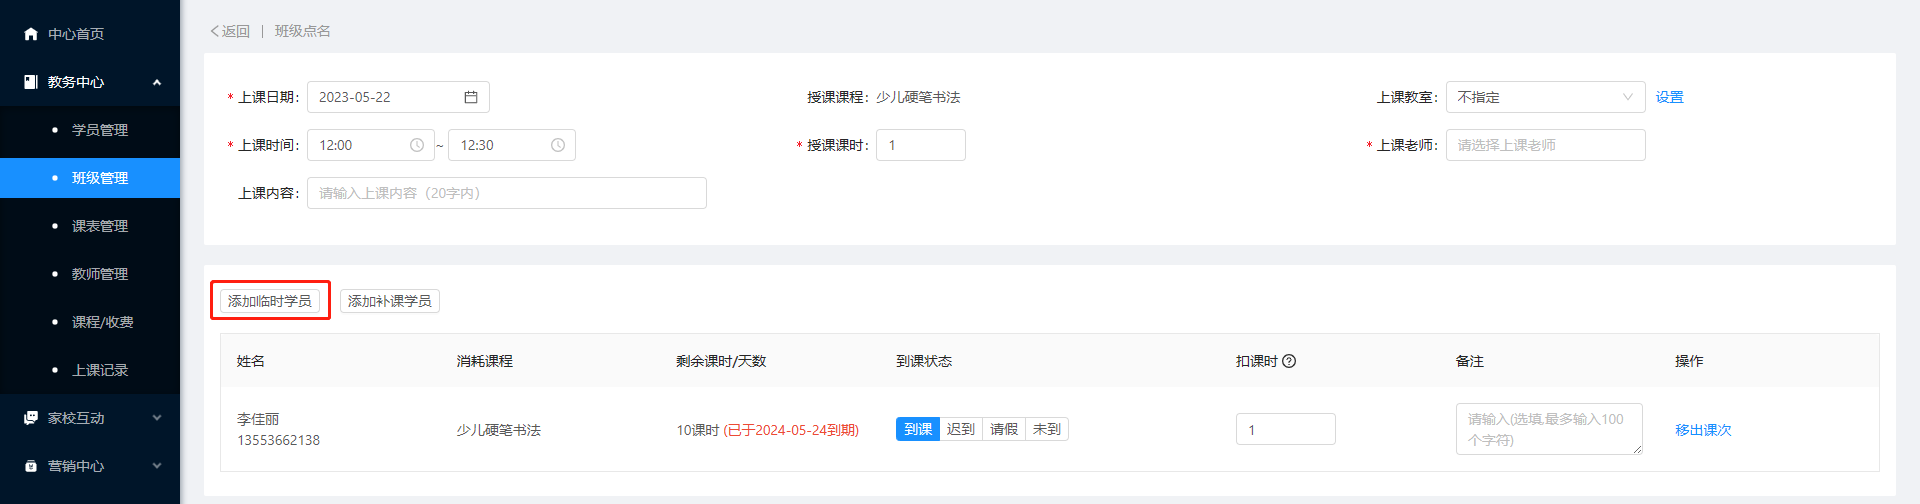Focus the 上课内容 text field
Viewport: 1920px width, 504px height.
point(507,193)
